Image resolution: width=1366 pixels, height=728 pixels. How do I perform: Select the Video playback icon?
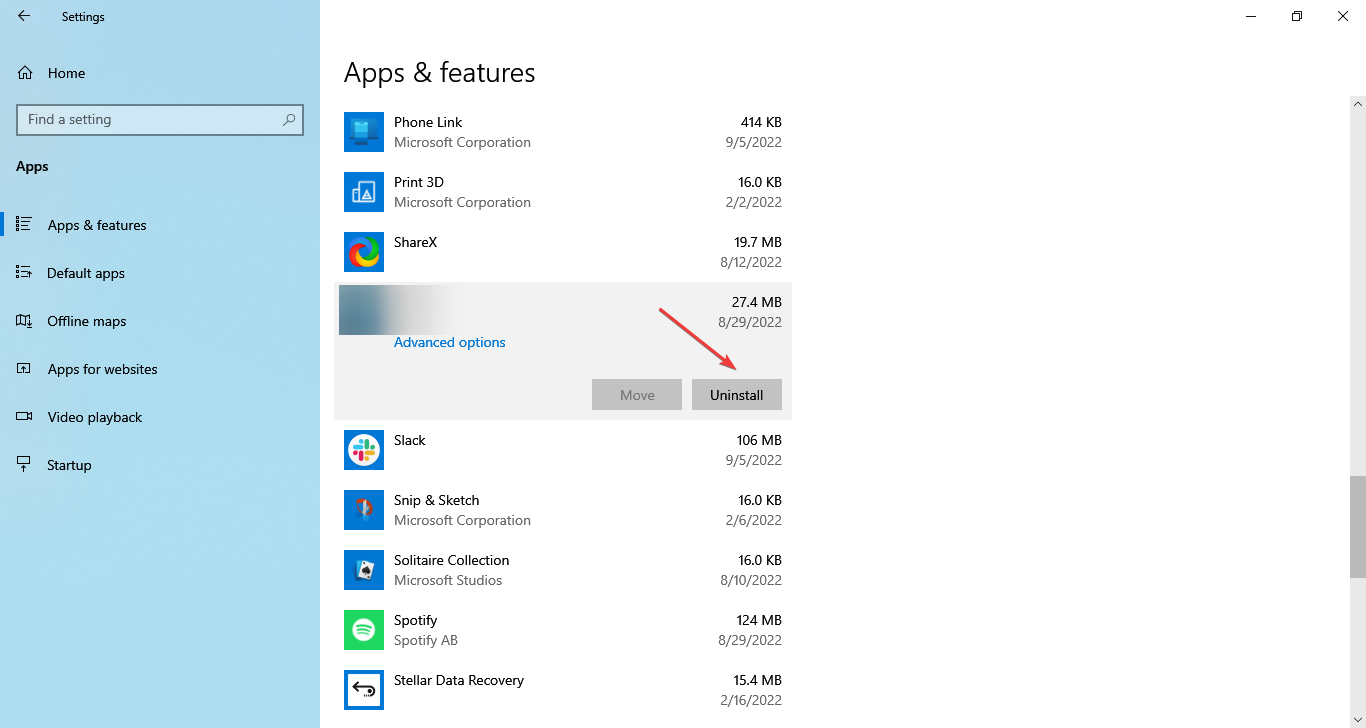coord(24,416)
